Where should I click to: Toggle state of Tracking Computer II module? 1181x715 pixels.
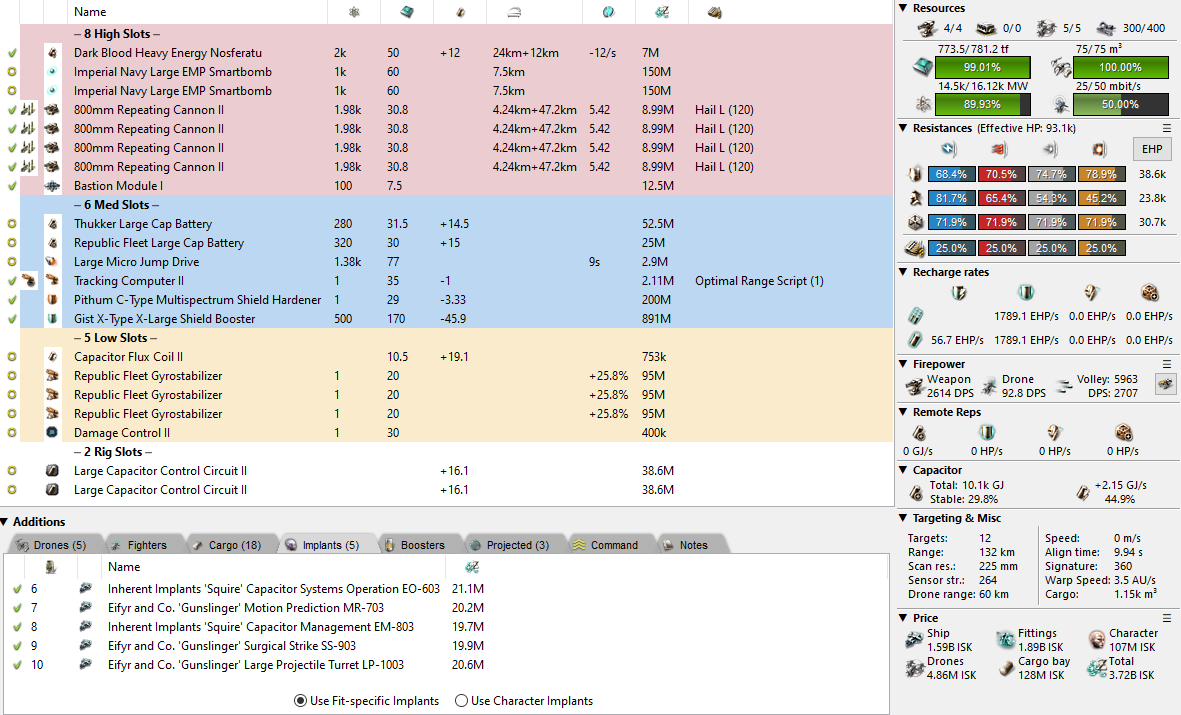[x=11, y=281]
